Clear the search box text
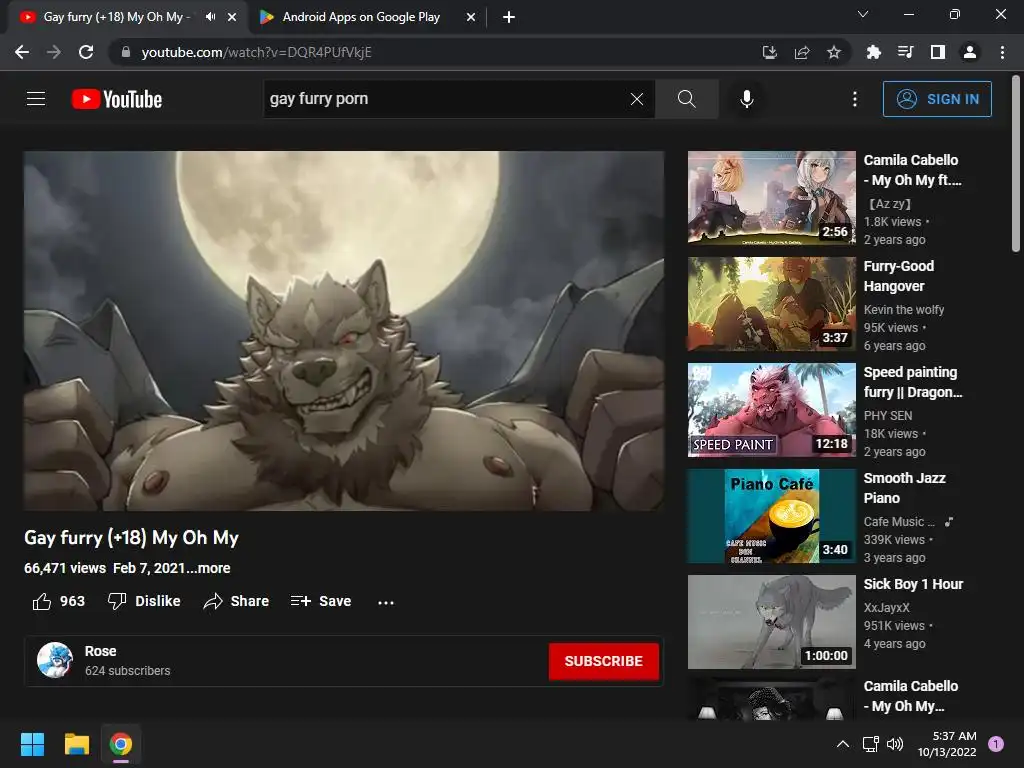 pyautogui.click(x=637, y=99)
